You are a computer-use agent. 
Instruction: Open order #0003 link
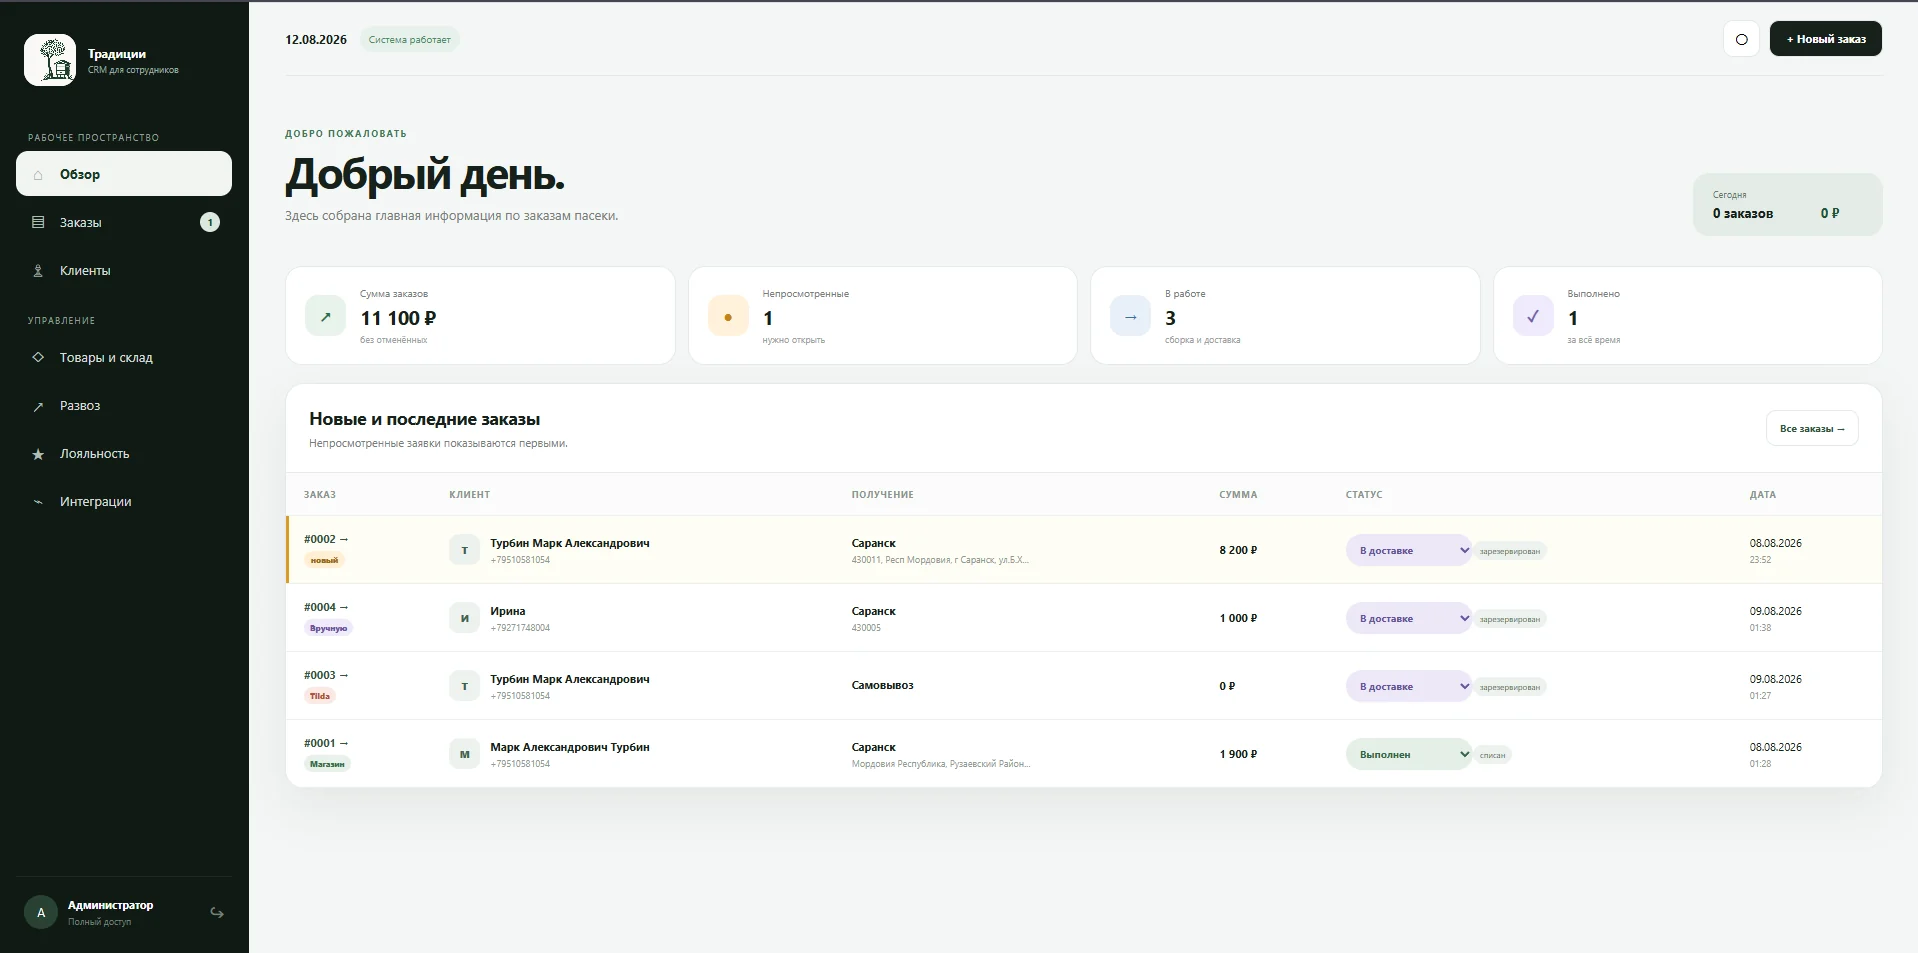tap(326, 675)
